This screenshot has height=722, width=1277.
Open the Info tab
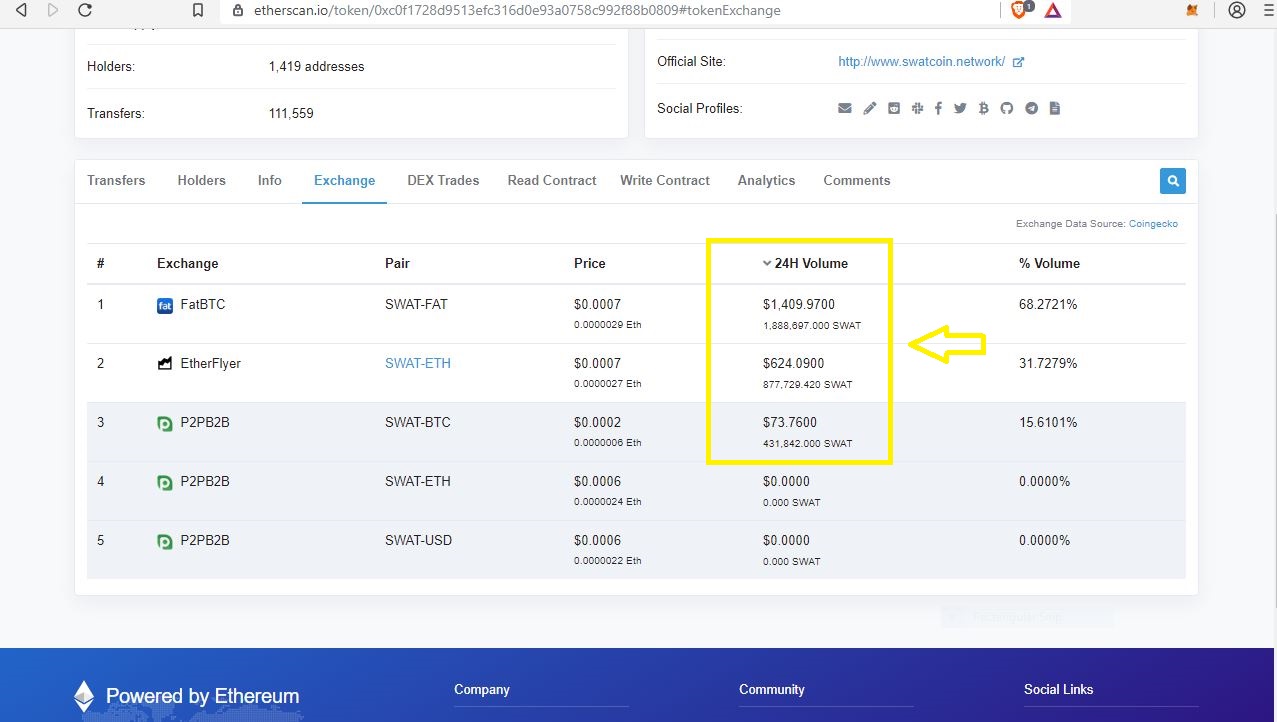coord(270,181)
